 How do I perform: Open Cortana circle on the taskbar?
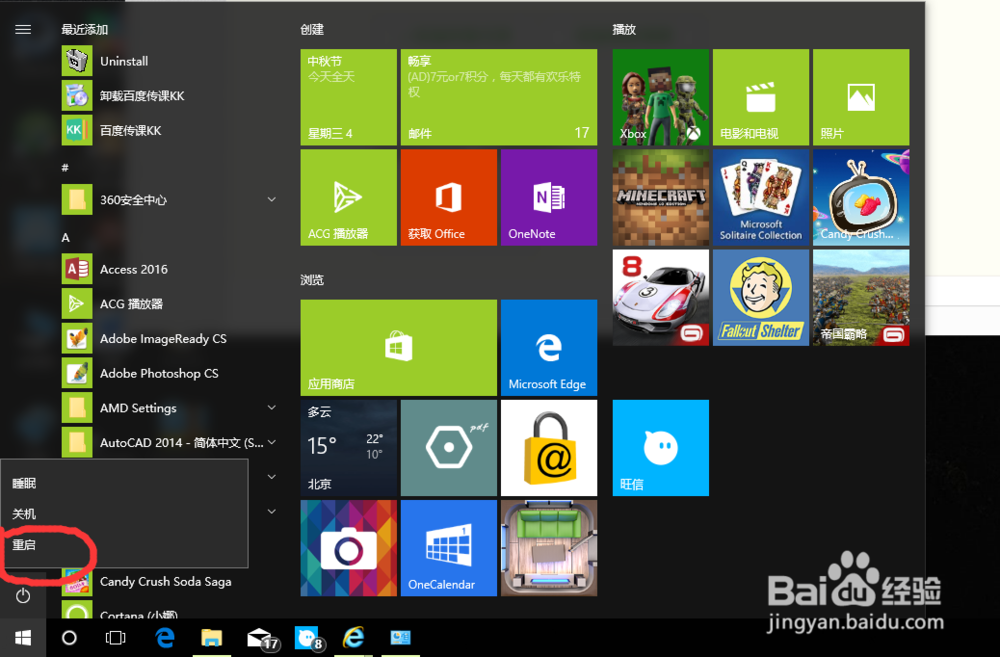(x=69, y=638)
